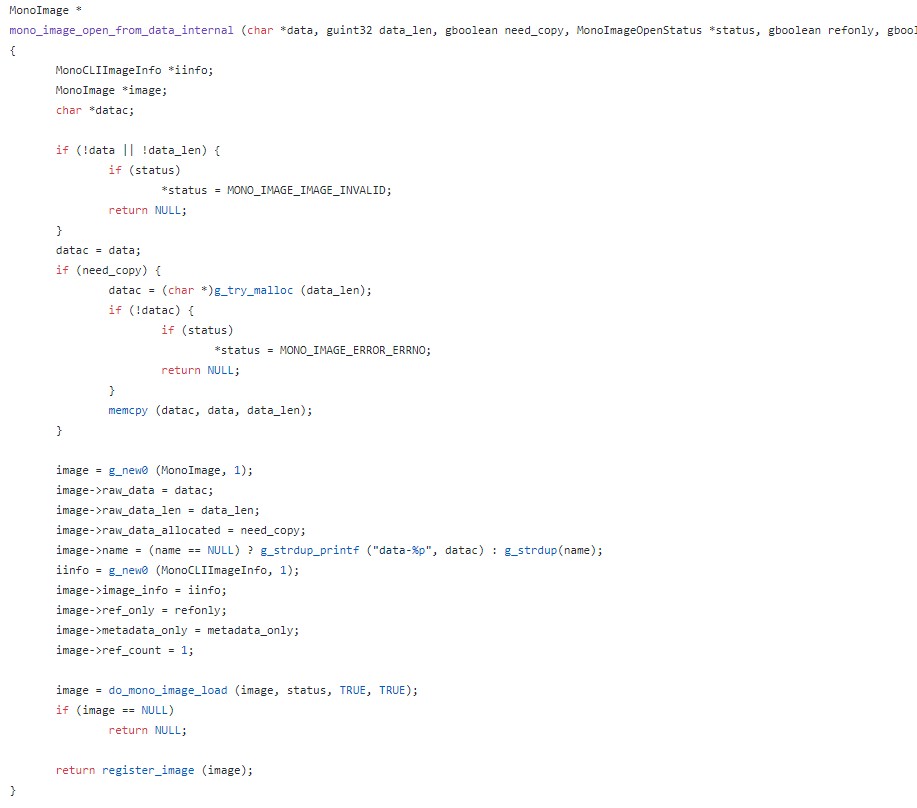
Task: Select the memcpy function call
Action: [128, 410]
